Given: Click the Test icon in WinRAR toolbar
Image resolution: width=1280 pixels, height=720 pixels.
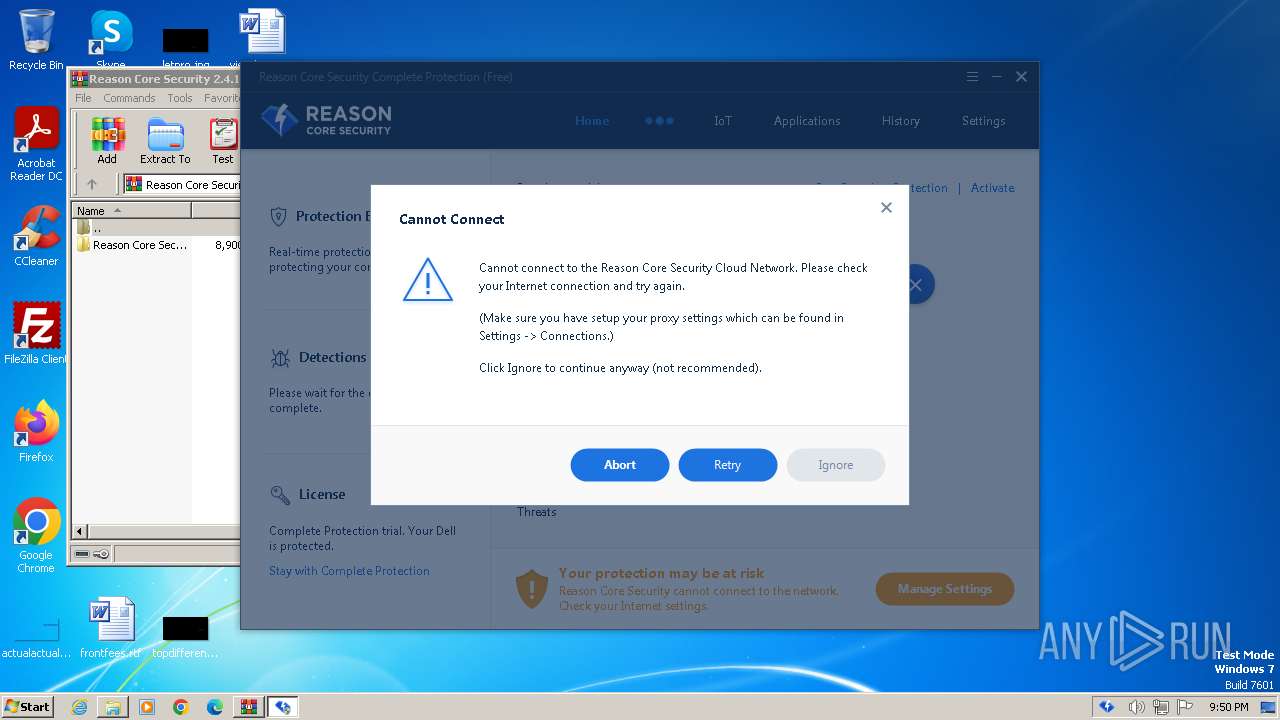Looking at the screenshot, I should pos(223,141).
